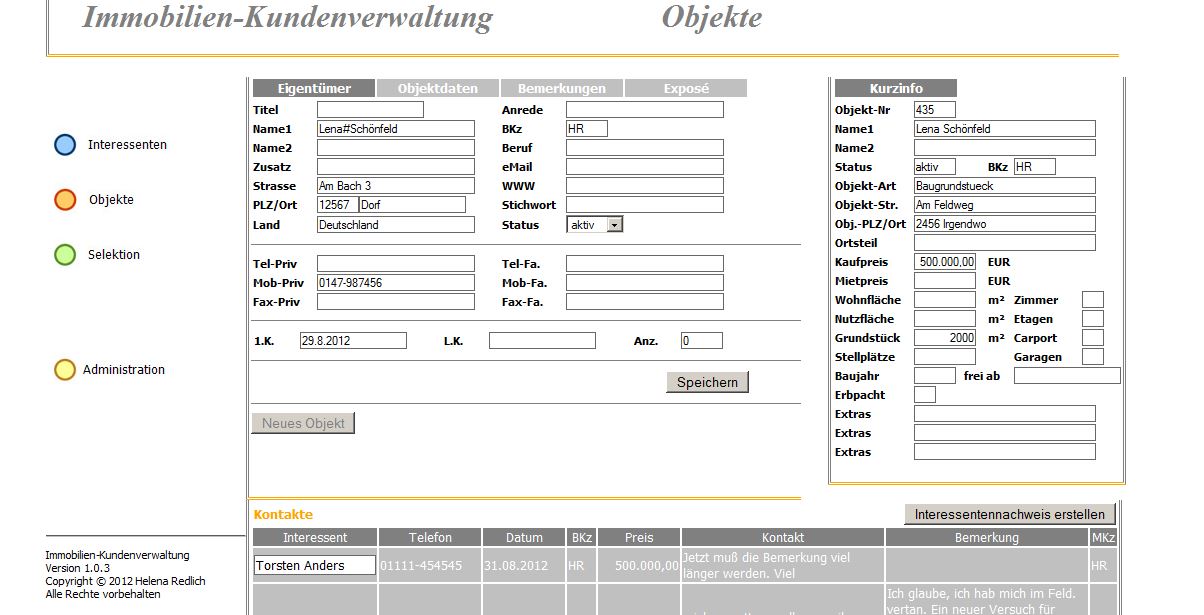Click the Kaufpreis field showing 500.000,00
The width and height of the screenshot is (1204, 615).
click(943, 261)
